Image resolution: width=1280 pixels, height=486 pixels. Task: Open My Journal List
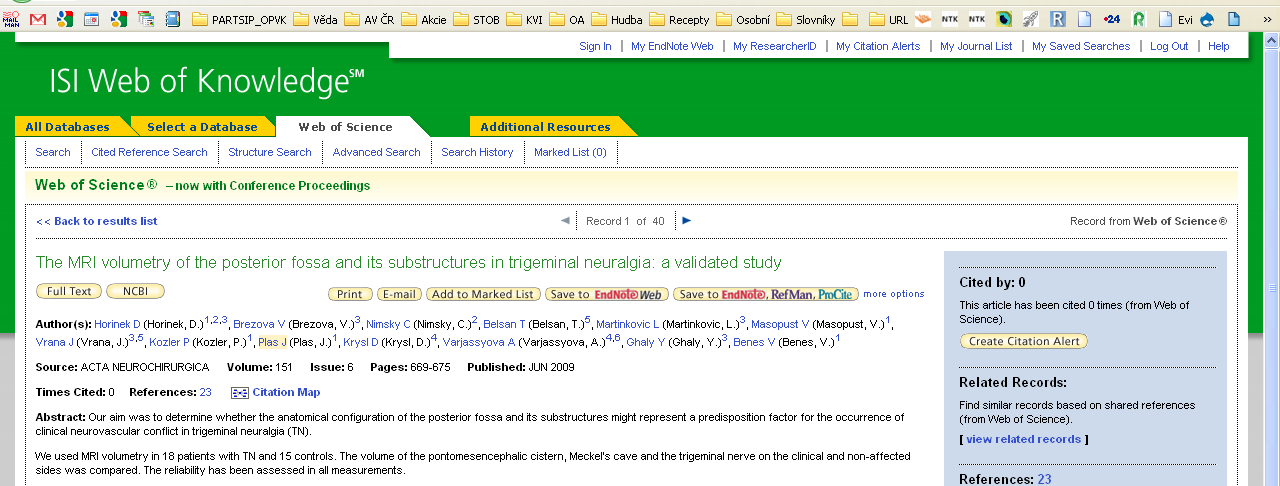(x=976, y=46)
